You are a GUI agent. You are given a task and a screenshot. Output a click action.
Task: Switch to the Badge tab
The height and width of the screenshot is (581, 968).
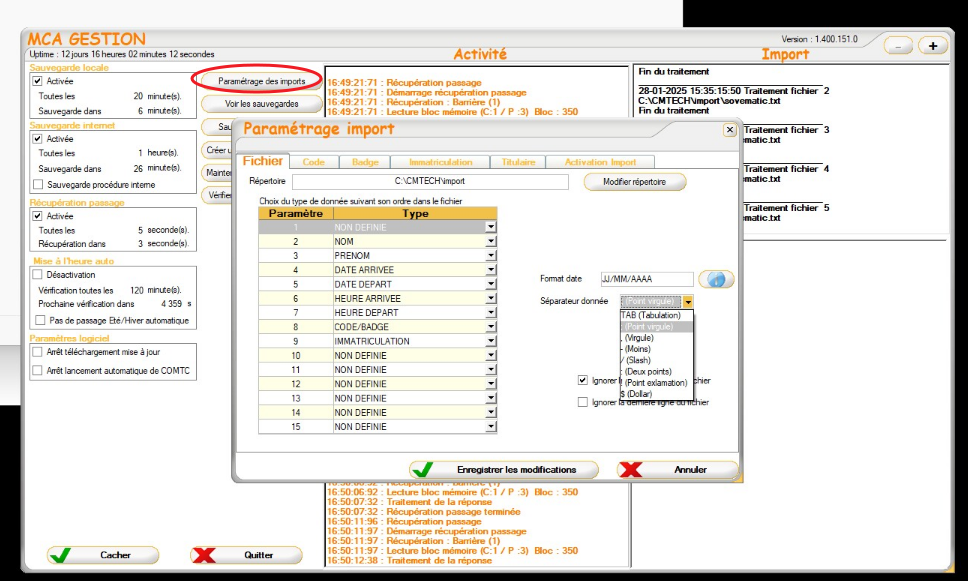click(365, 162)
